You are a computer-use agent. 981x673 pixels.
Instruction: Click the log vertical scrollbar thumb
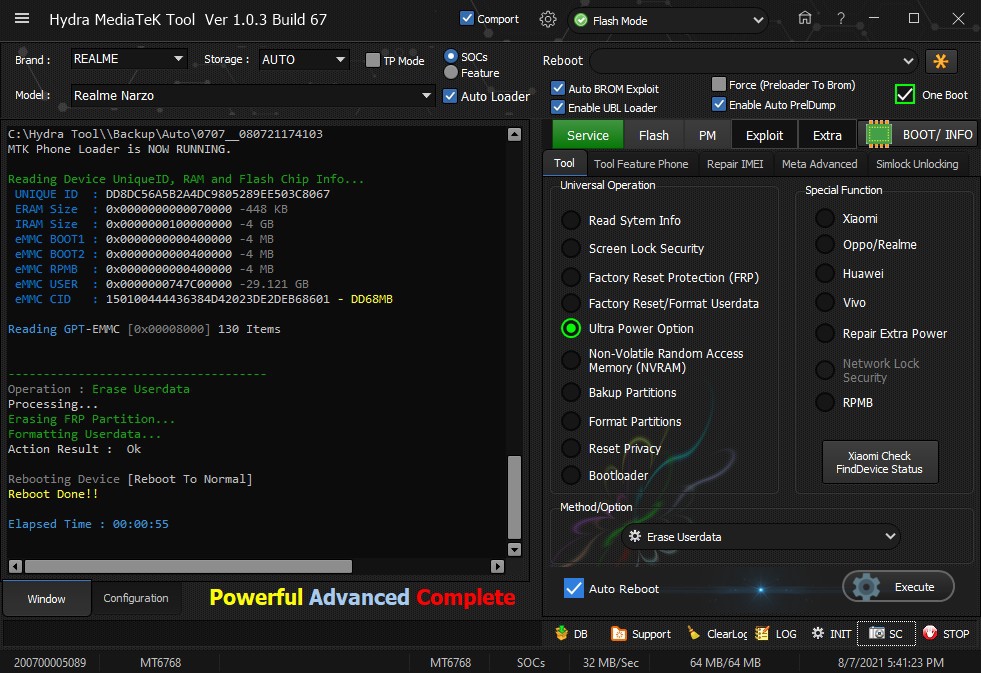tap(514, 497)
